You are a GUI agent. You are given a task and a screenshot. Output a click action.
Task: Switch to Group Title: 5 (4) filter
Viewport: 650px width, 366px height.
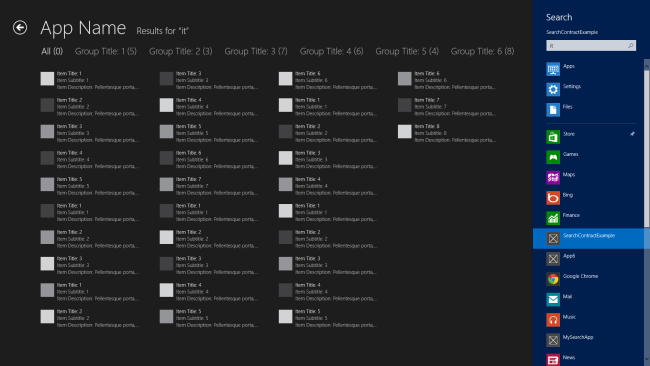[407, 51]
